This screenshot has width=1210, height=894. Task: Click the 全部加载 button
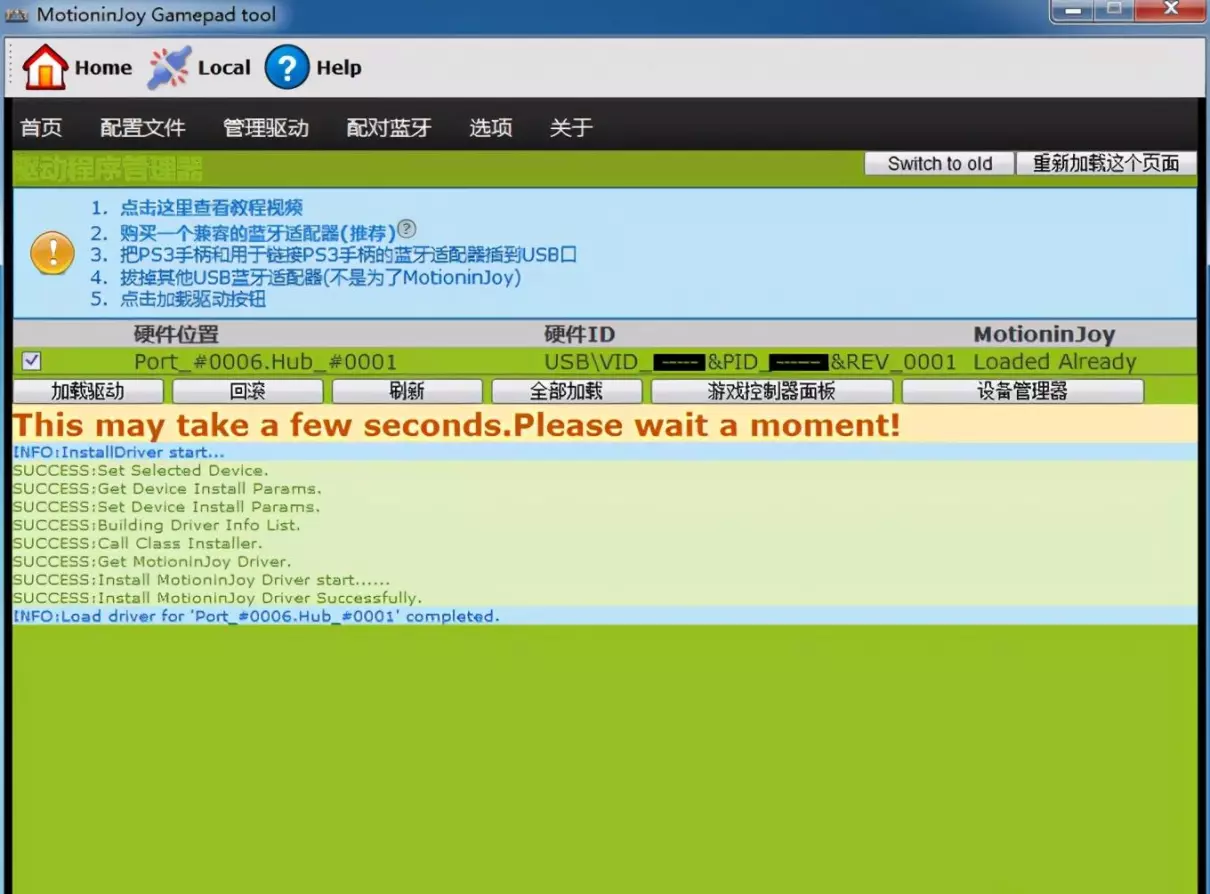click(x=567, y=391)
